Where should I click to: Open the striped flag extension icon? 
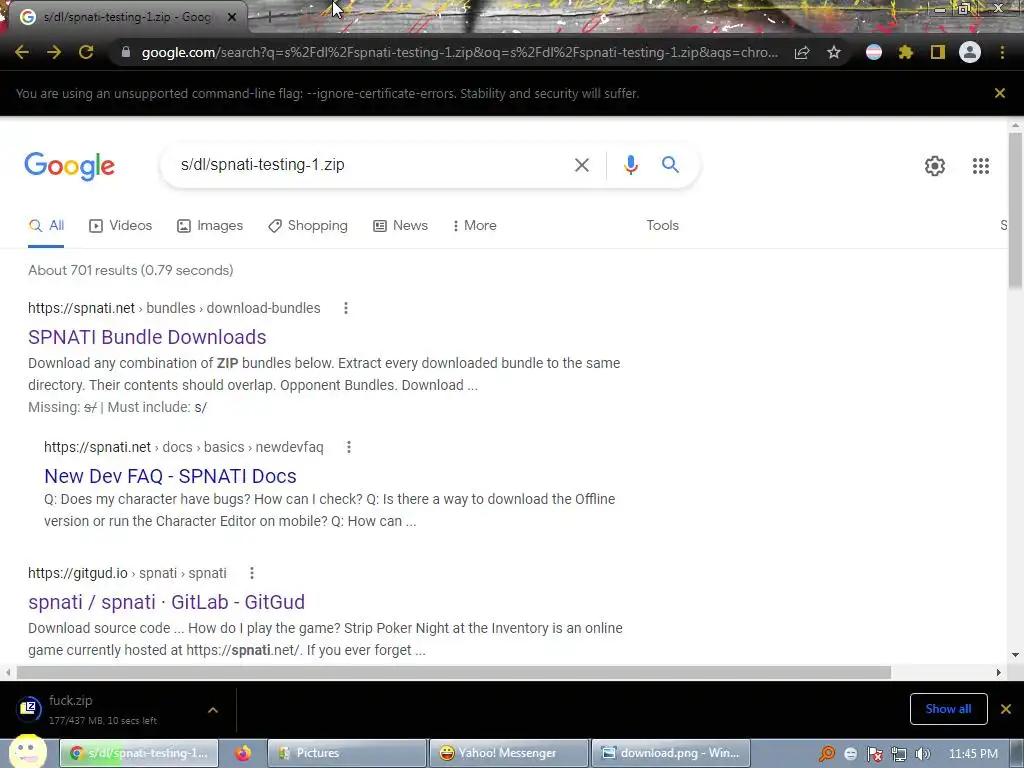874,52
